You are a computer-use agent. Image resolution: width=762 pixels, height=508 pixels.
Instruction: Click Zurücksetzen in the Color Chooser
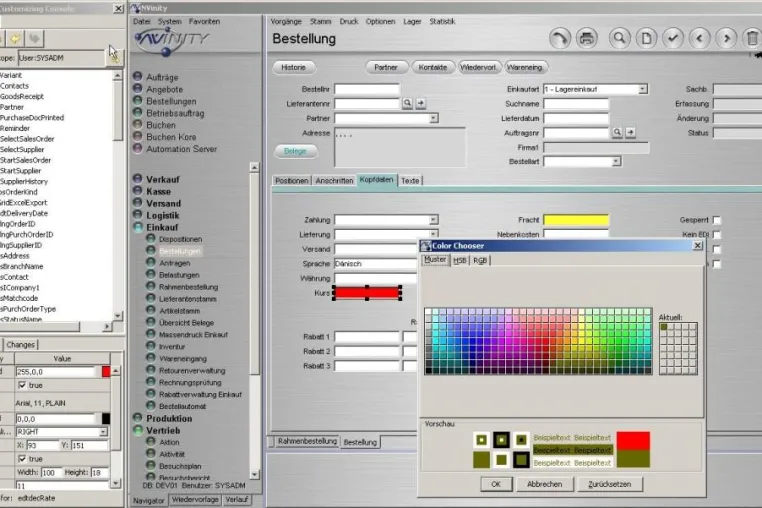pos(609,484)
